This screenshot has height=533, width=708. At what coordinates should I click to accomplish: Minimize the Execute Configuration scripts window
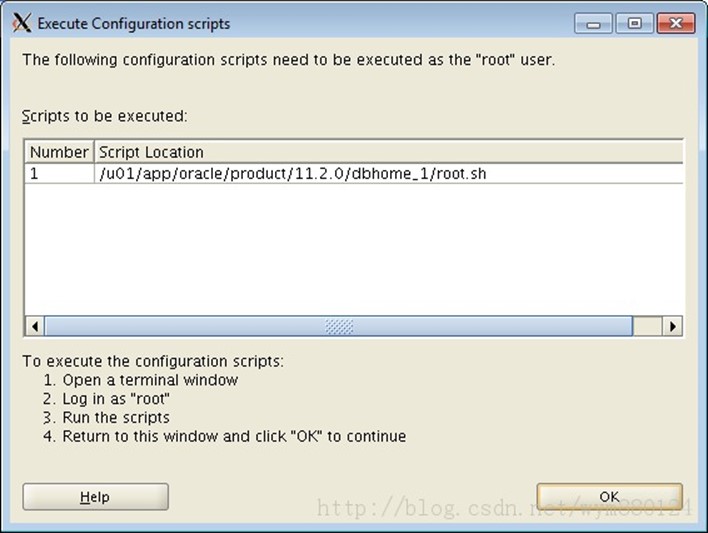tap(593, 23)
